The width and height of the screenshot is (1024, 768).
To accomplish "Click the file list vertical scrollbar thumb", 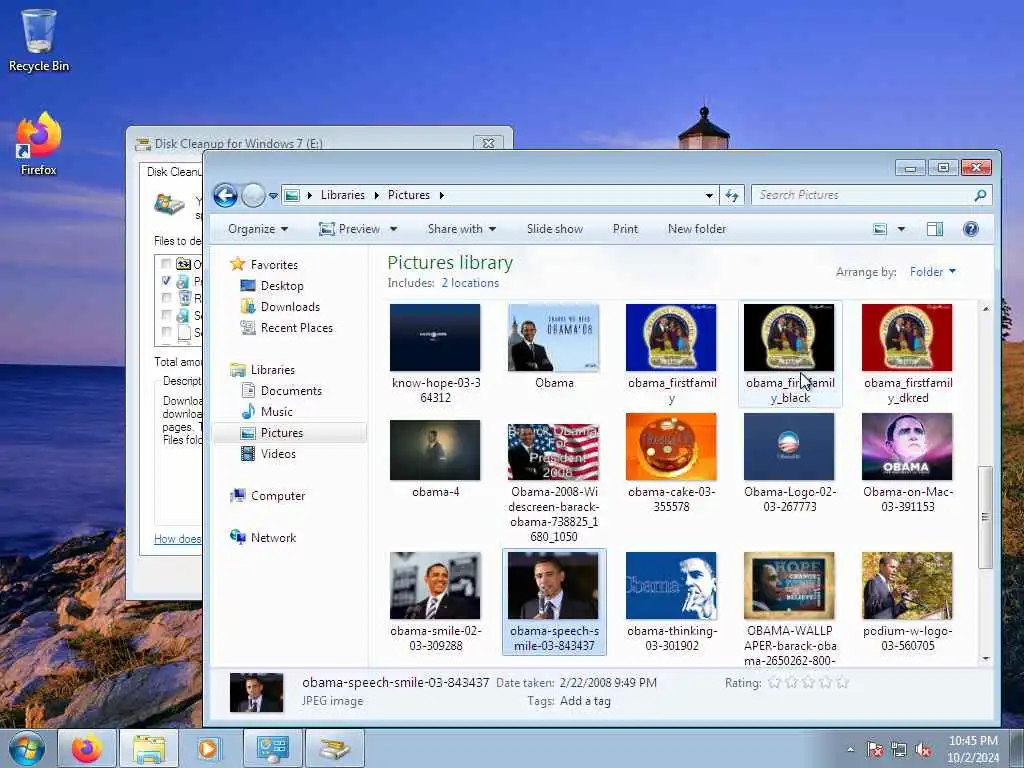I will tap(985, 517).
